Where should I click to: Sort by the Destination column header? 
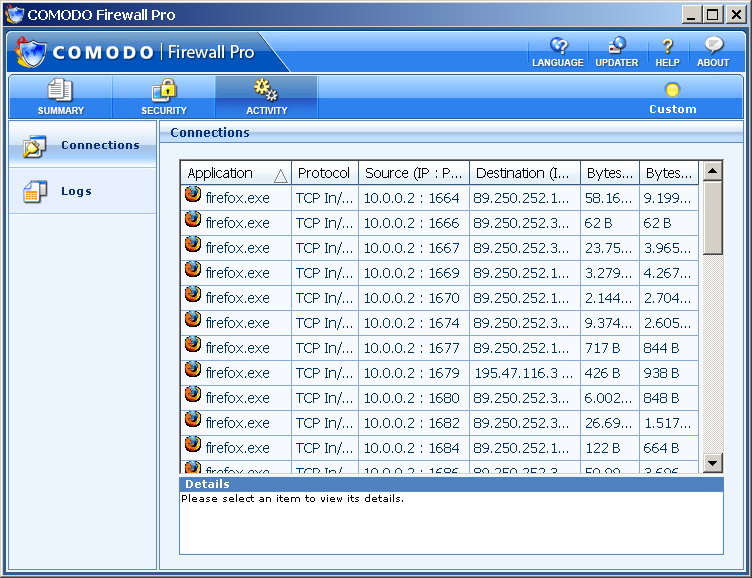[525, 173]
